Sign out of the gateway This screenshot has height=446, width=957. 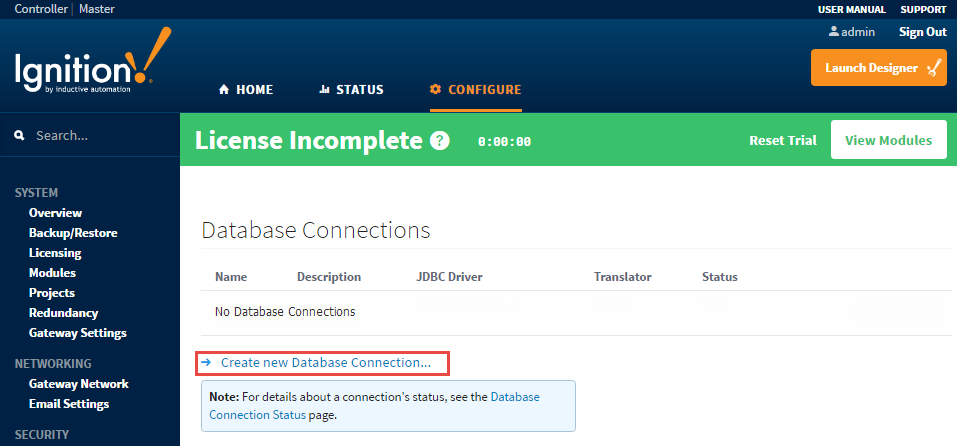[x=922, y=32]
